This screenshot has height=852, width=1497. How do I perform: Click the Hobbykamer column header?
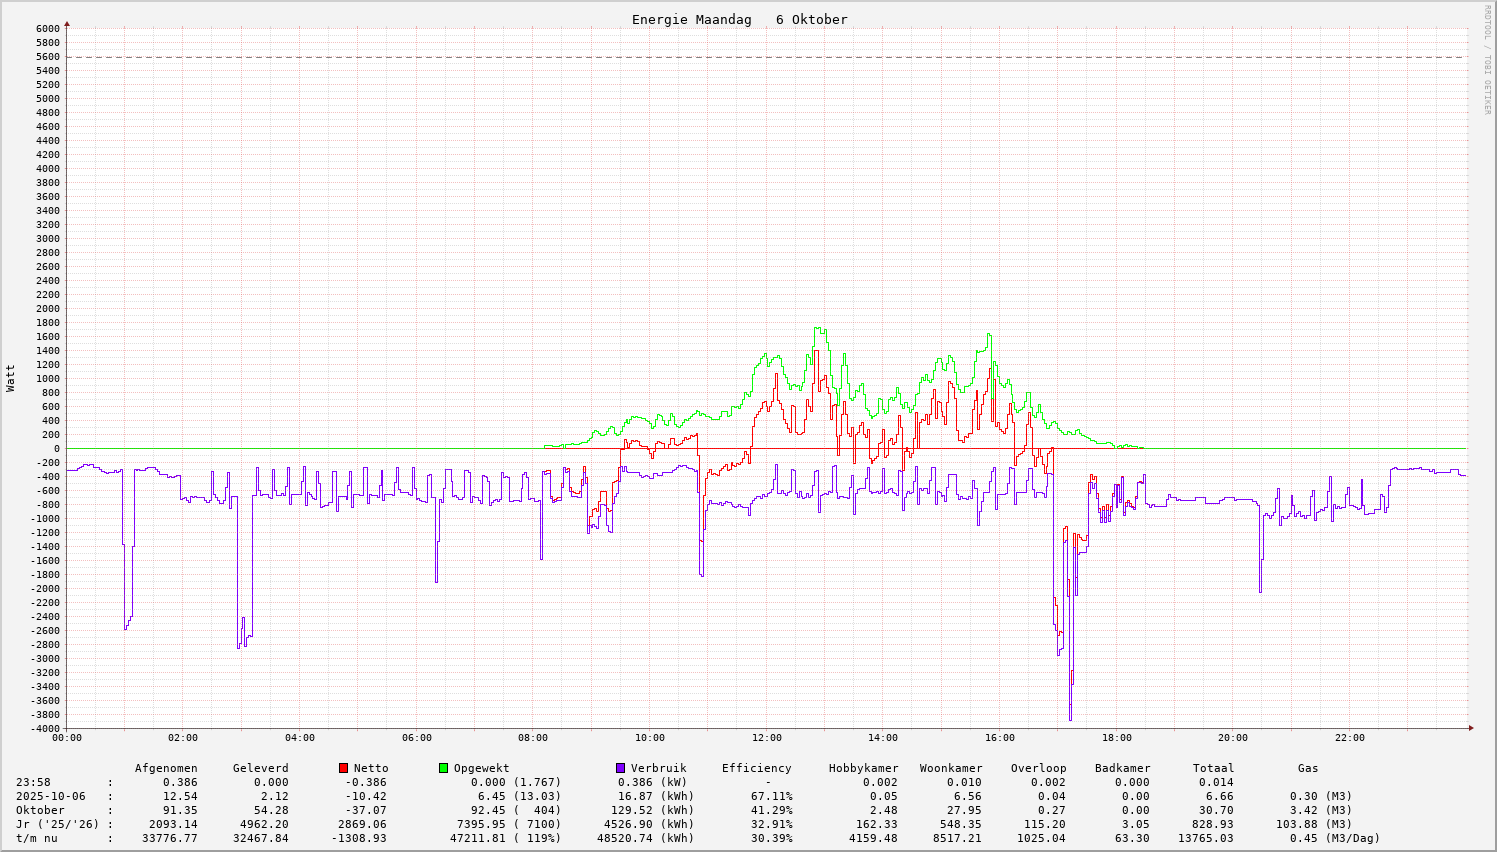[863, 768]
